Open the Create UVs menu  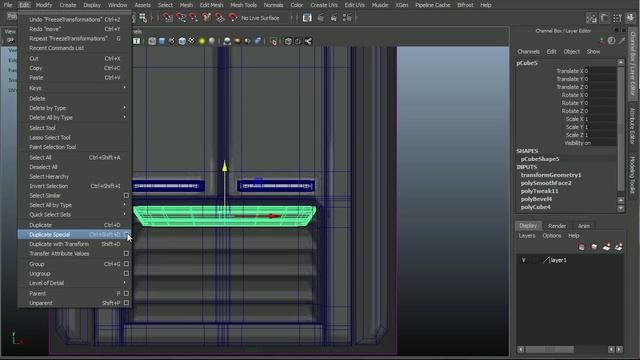[x=324, y=5]
